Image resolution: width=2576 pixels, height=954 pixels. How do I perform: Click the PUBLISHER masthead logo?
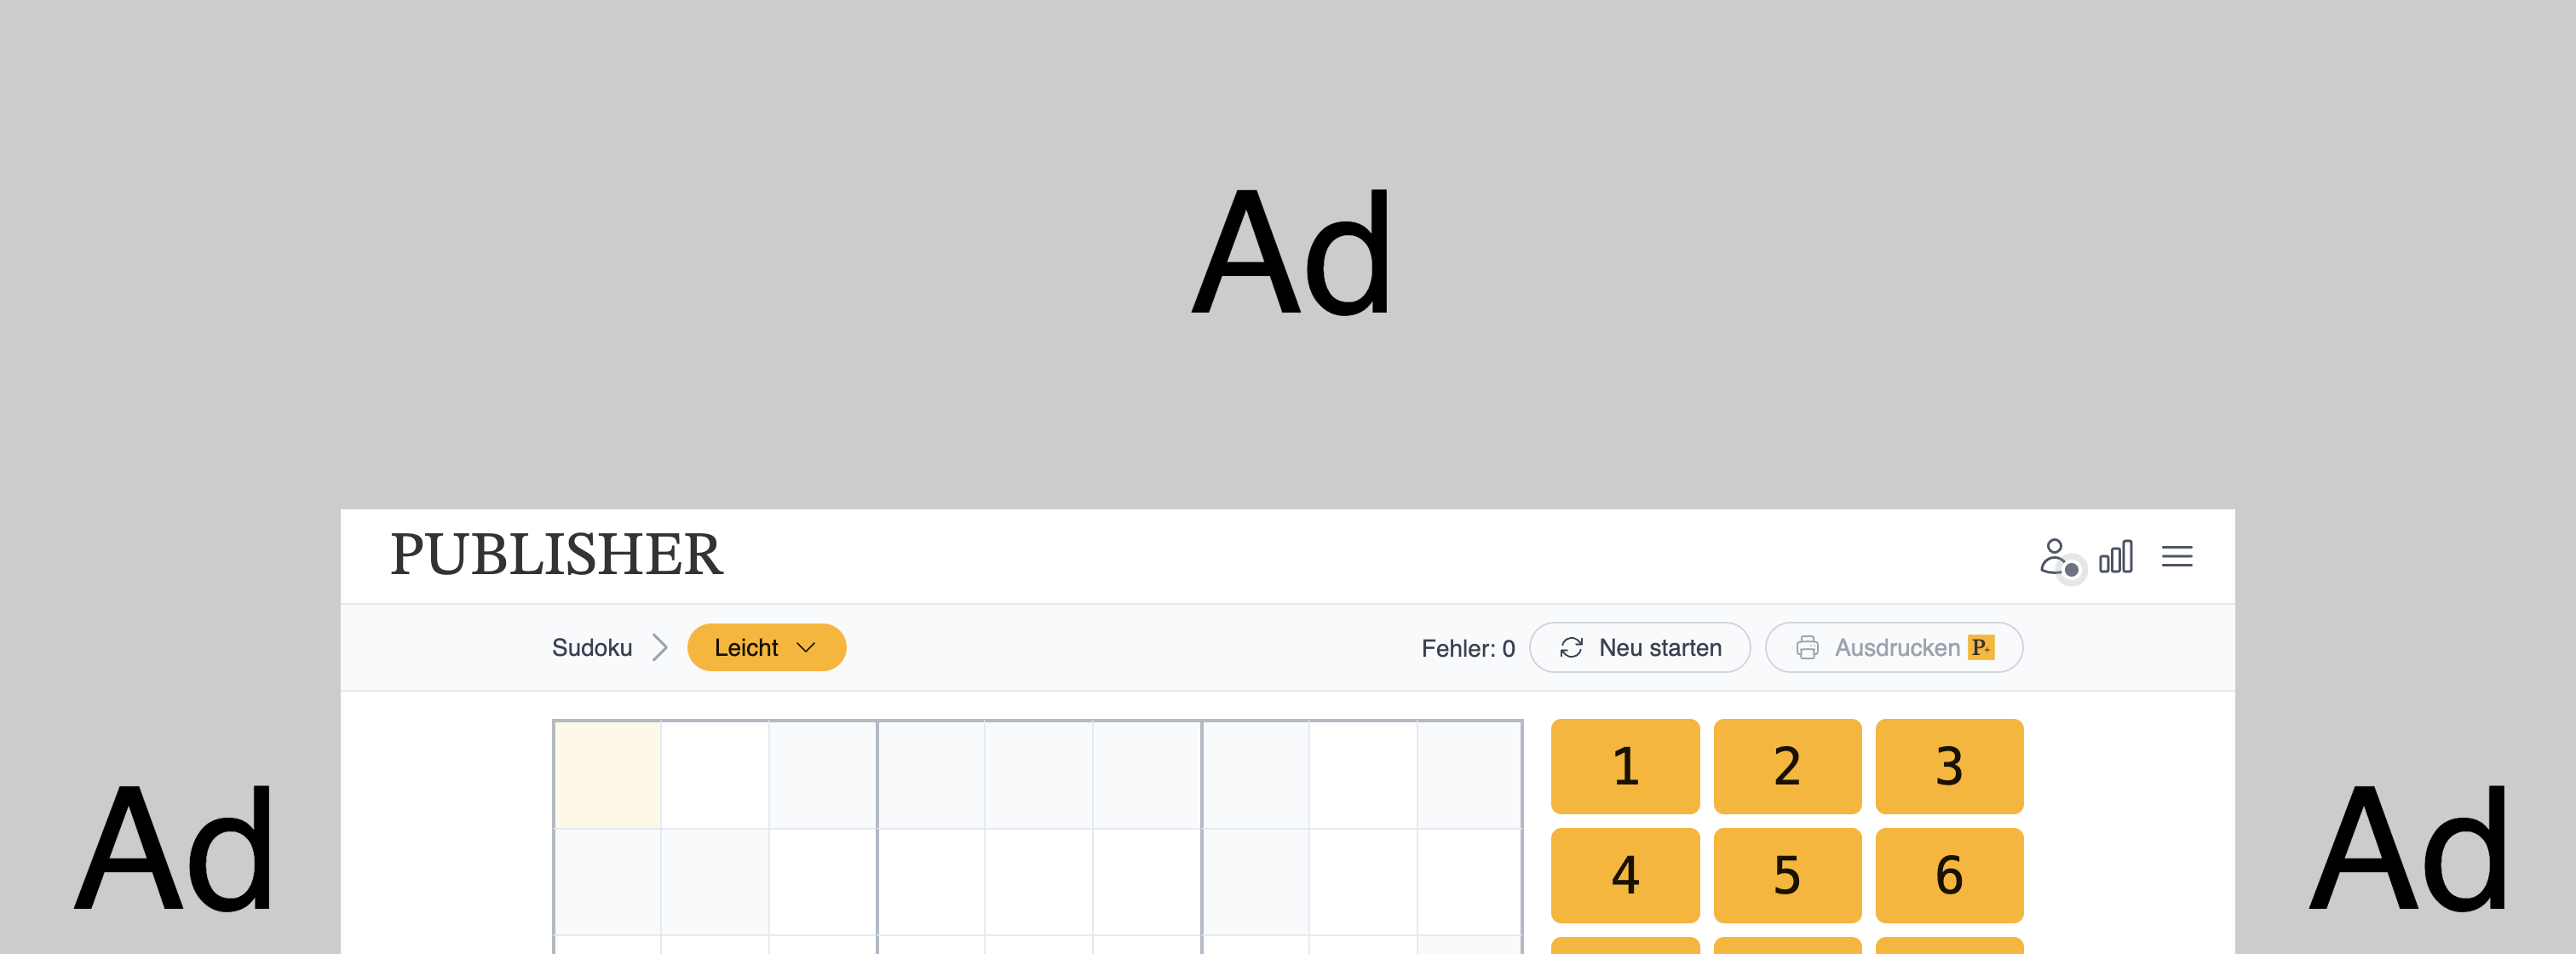click(559, 555)
